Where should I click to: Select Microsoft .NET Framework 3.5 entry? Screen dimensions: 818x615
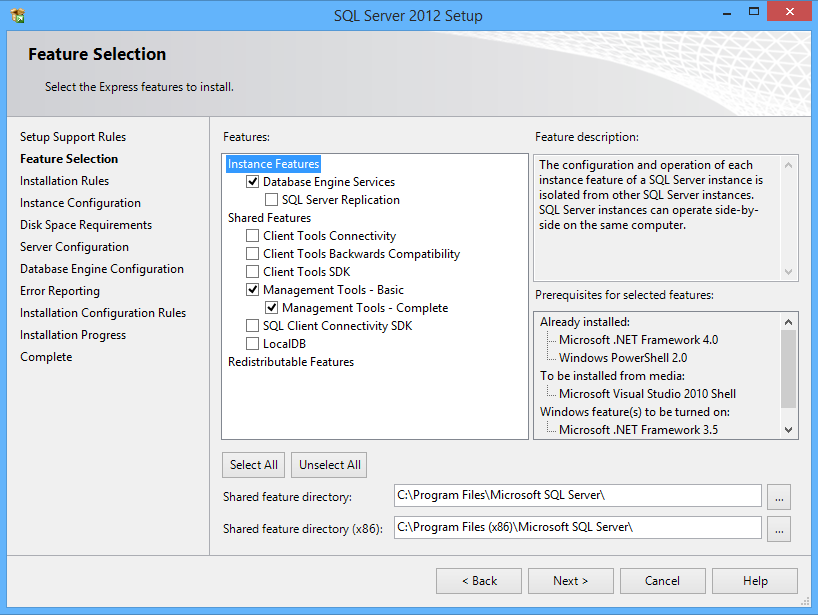pyautogui.click(x=638, y=430)
